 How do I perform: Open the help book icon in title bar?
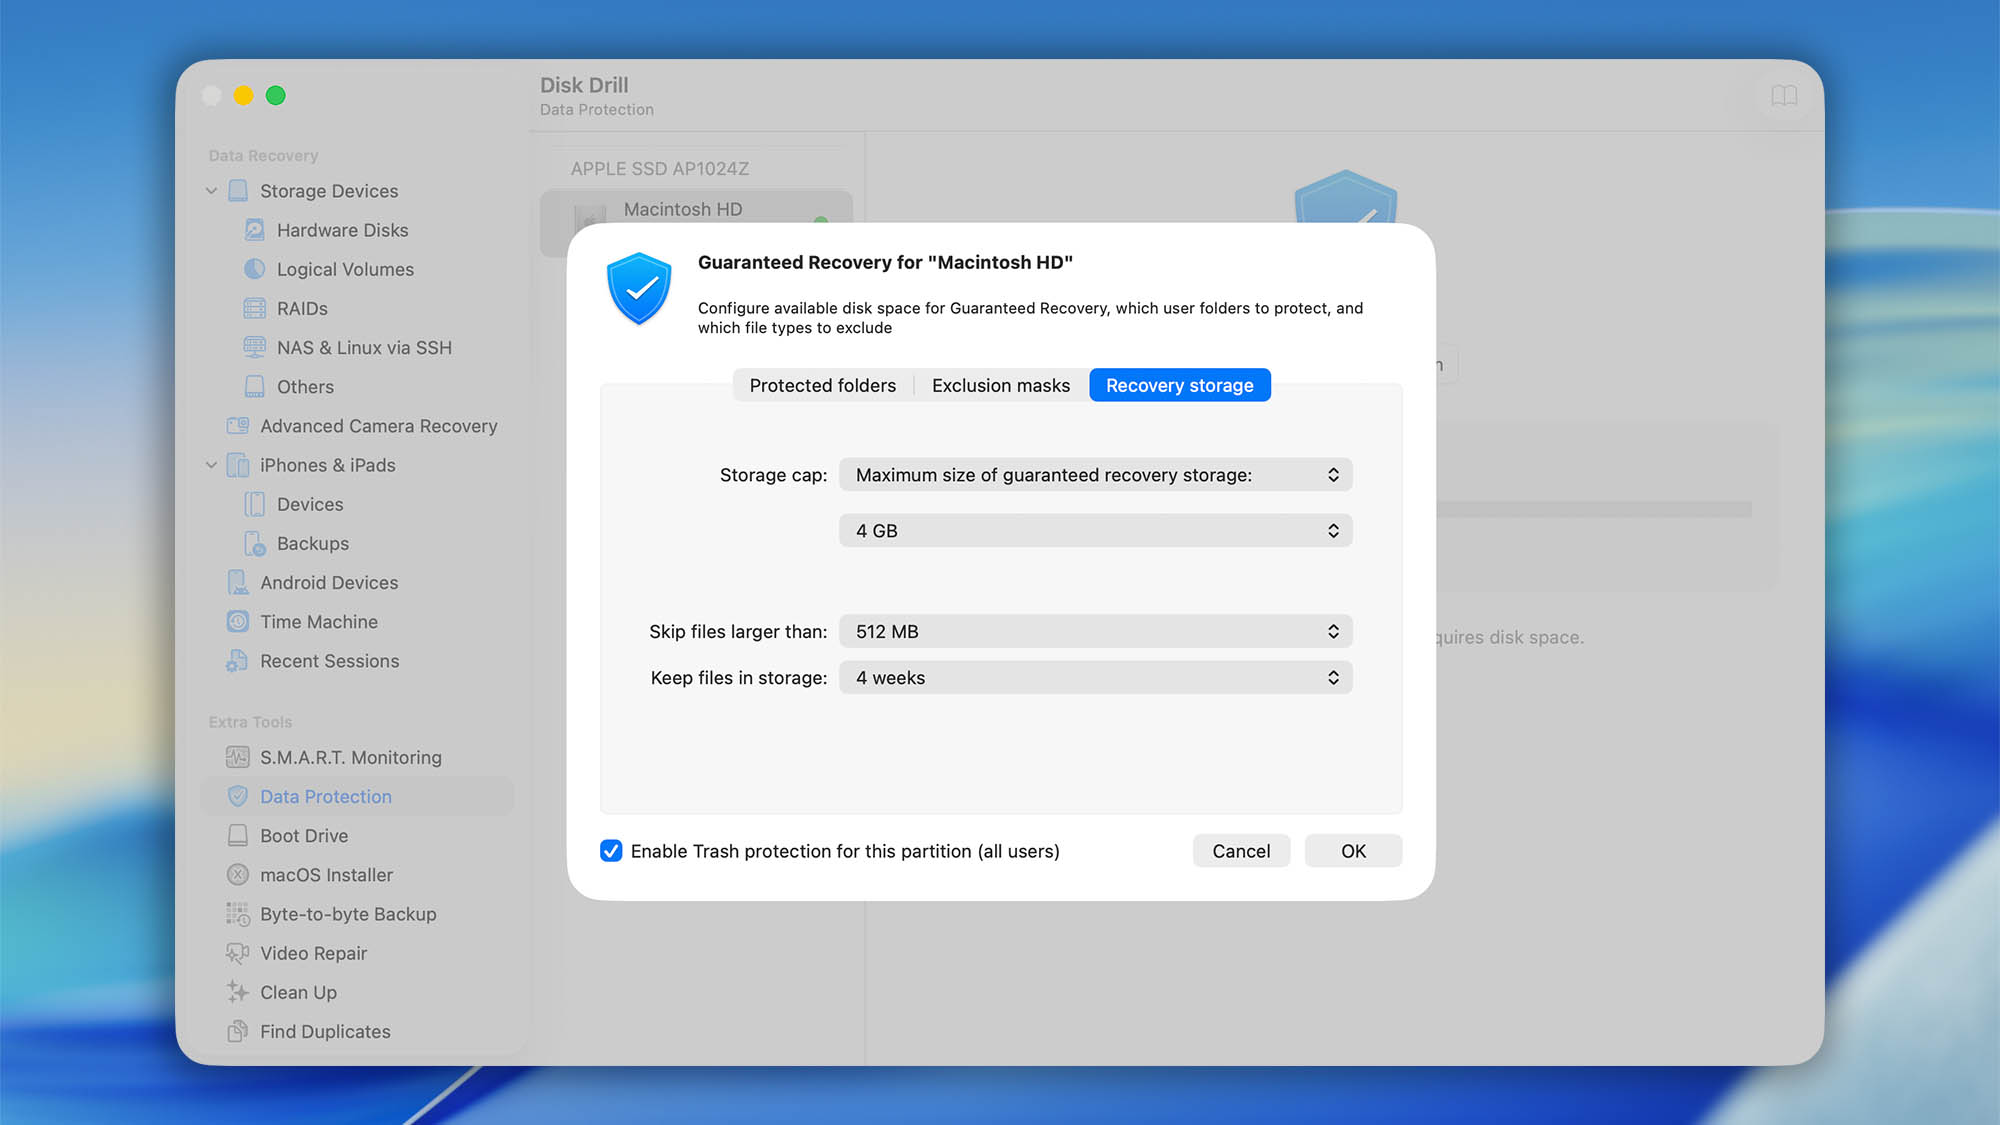pos(1784,96)
